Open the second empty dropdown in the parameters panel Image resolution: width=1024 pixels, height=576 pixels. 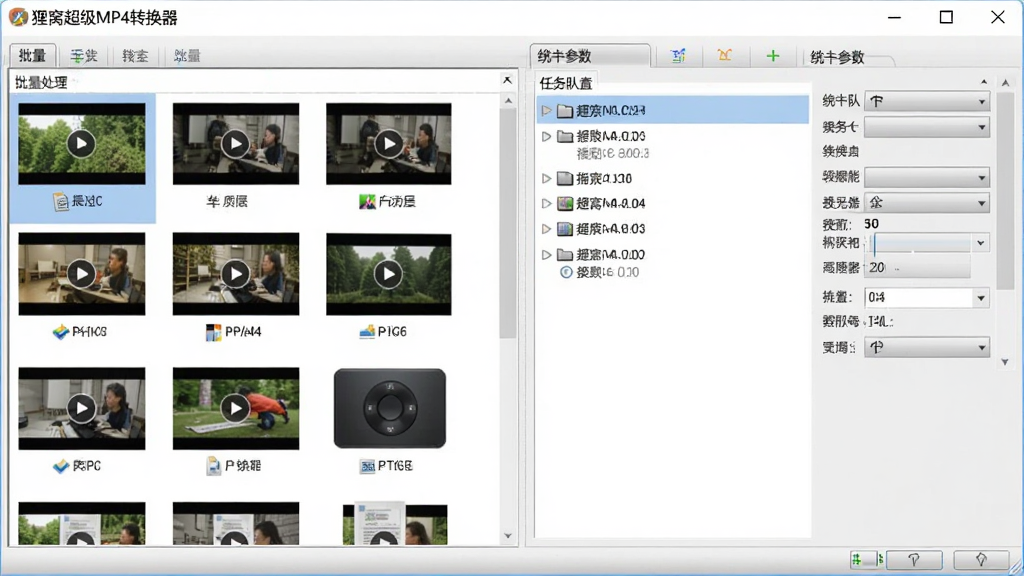[927, 178]
